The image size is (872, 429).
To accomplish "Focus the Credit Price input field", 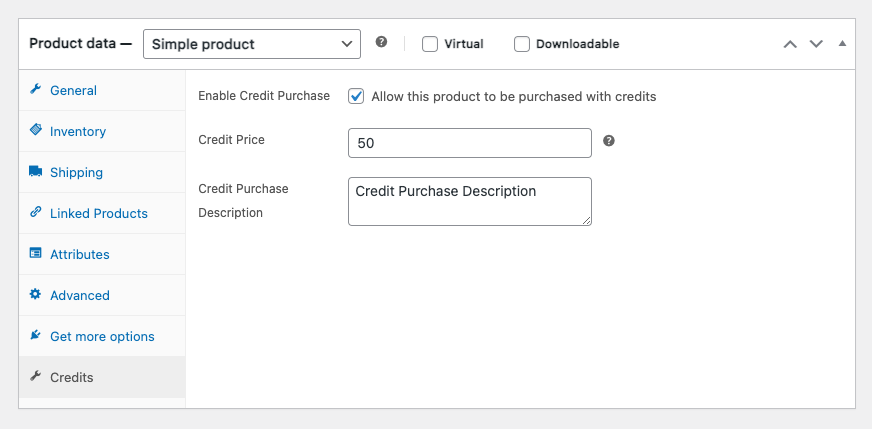I will click(x=469, y=143).
